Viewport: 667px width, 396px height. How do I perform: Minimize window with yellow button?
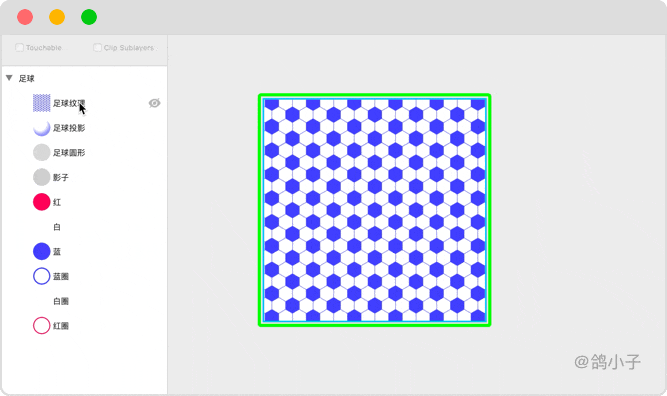[57, 17]
